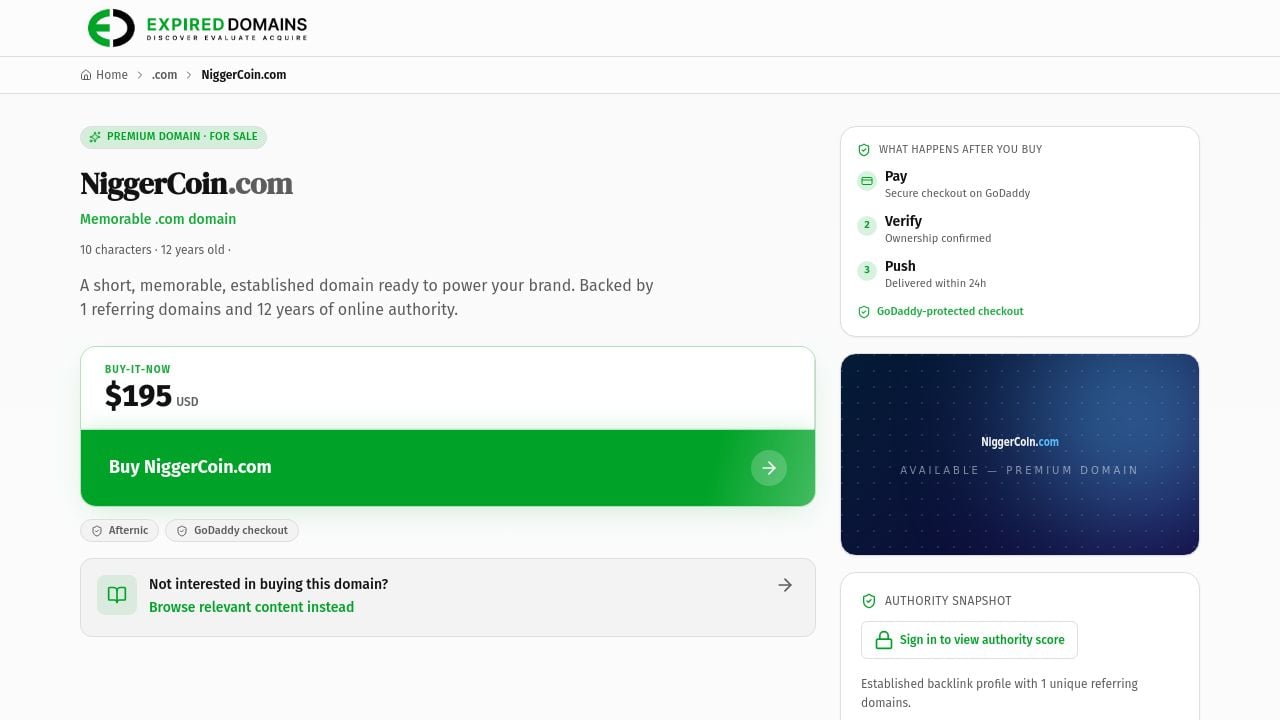The width and height of the screenshot is (1280, 720).
Task: Click the $195 price
Action: tap(138, 396)
